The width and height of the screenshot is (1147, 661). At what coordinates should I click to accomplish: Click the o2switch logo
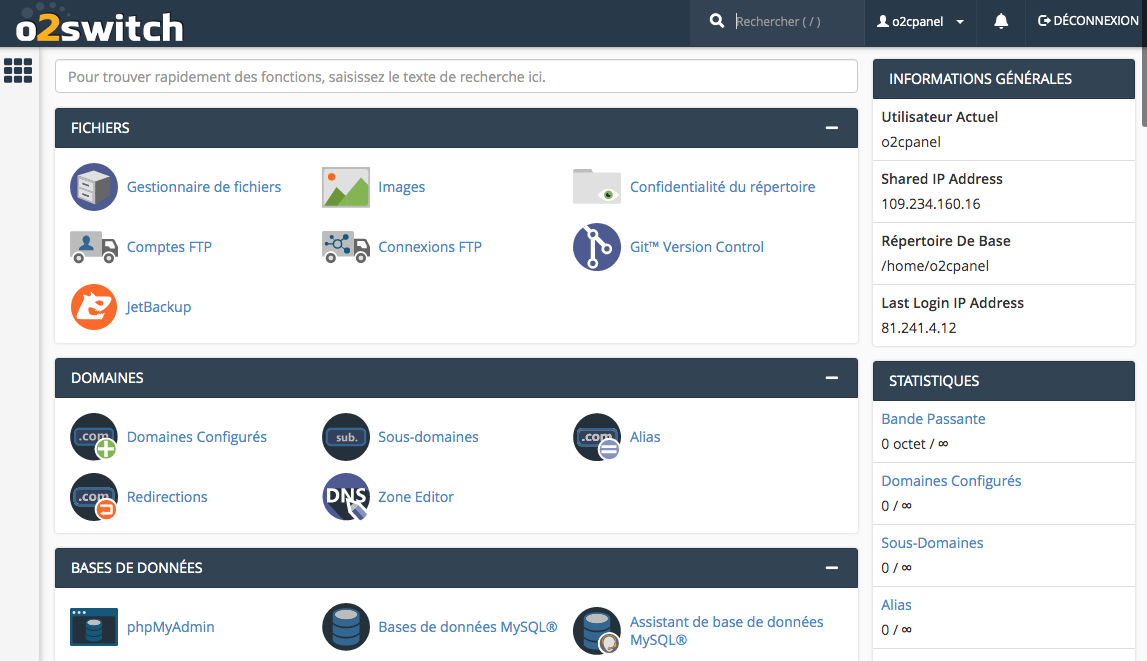click(x=99, y=23)
